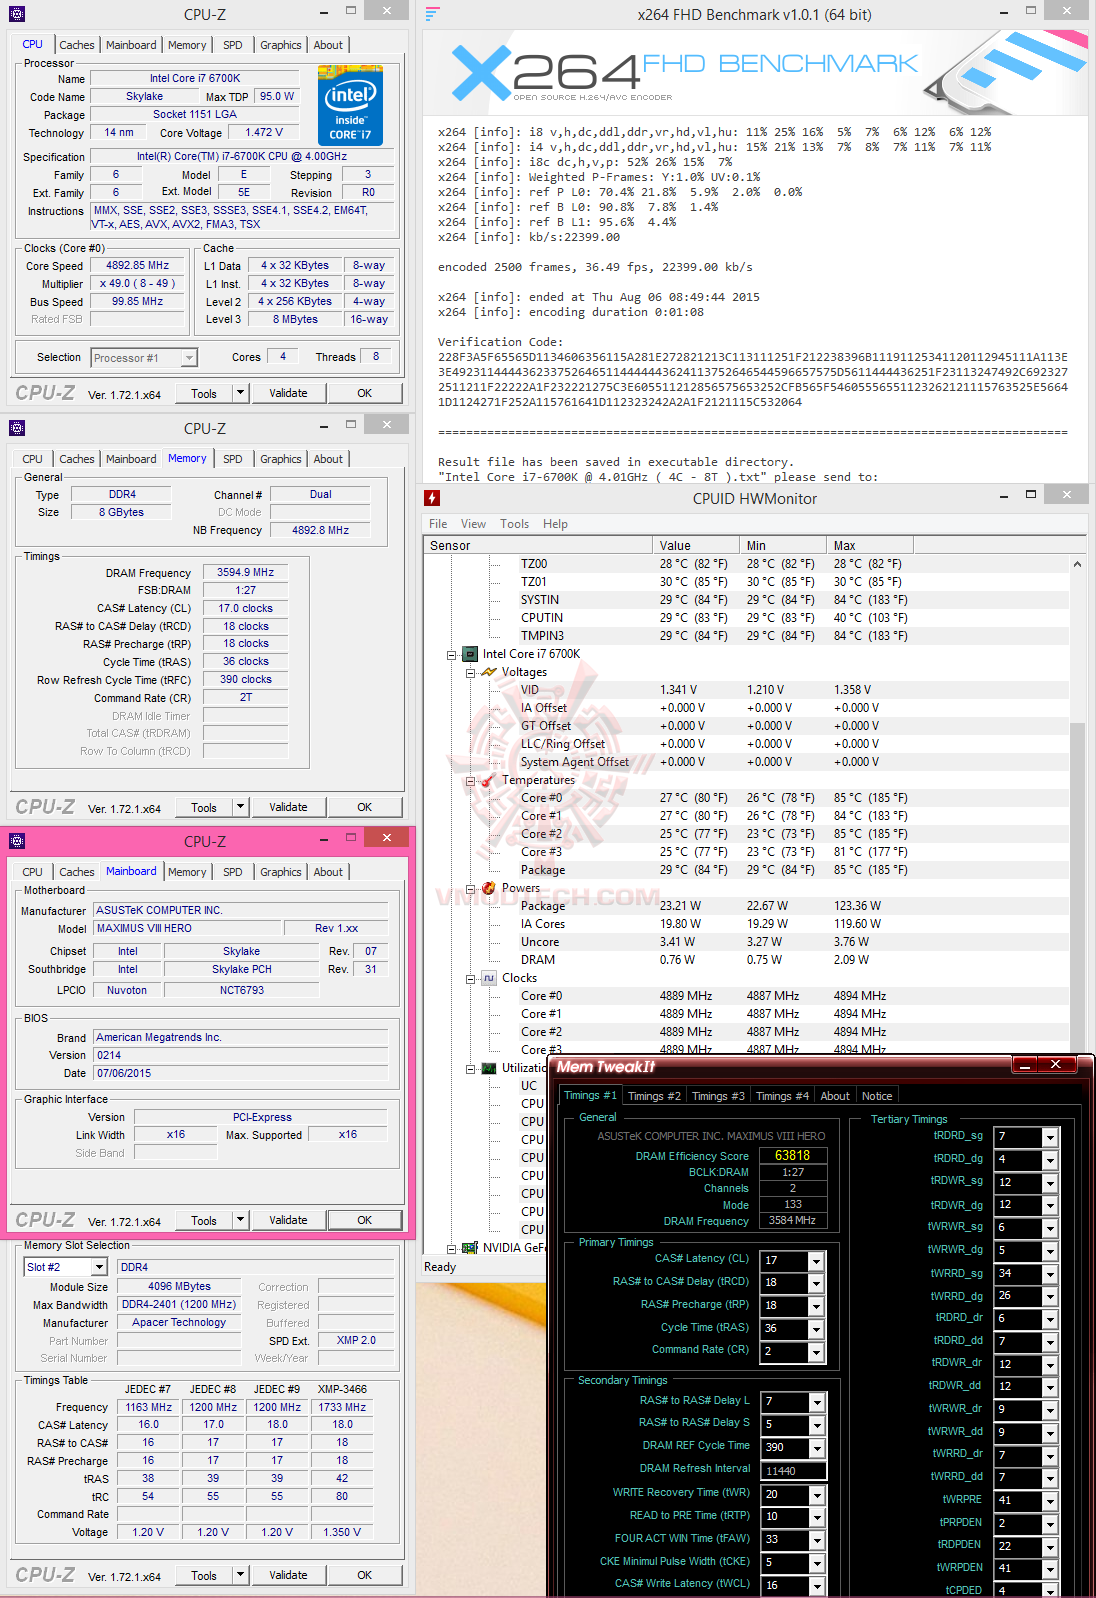
Task: Click the CPUID HWMonitor title bar icon
Action: (432, 498)
